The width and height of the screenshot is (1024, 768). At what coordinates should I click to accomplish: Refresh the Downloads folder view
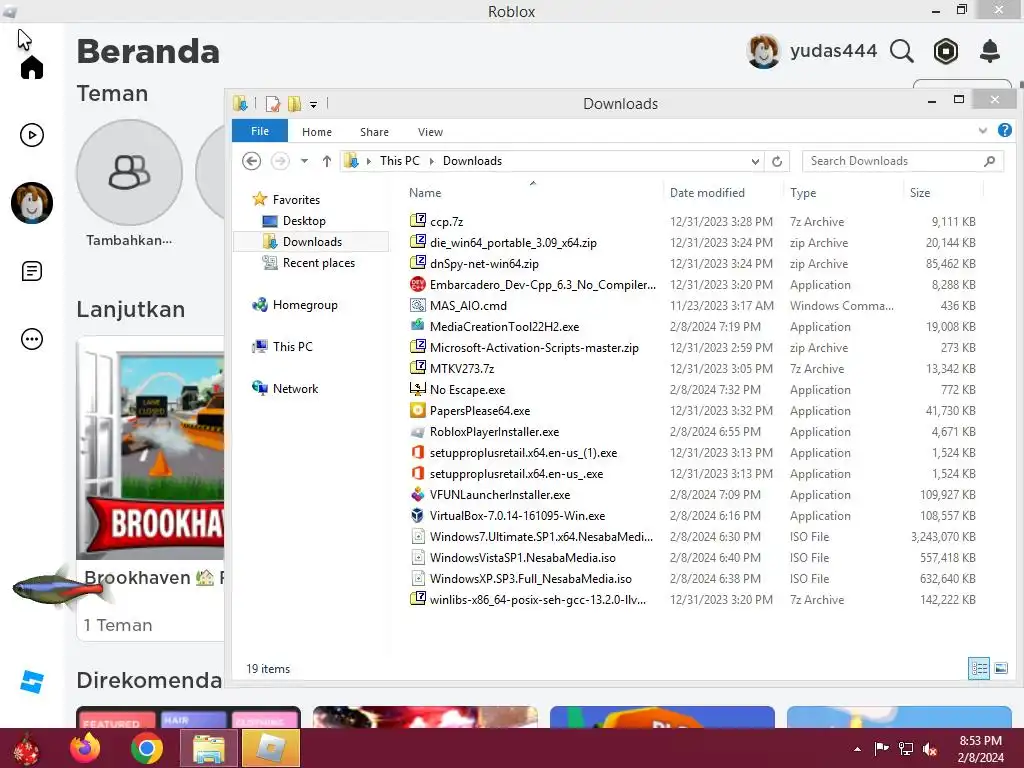point(776,161)
